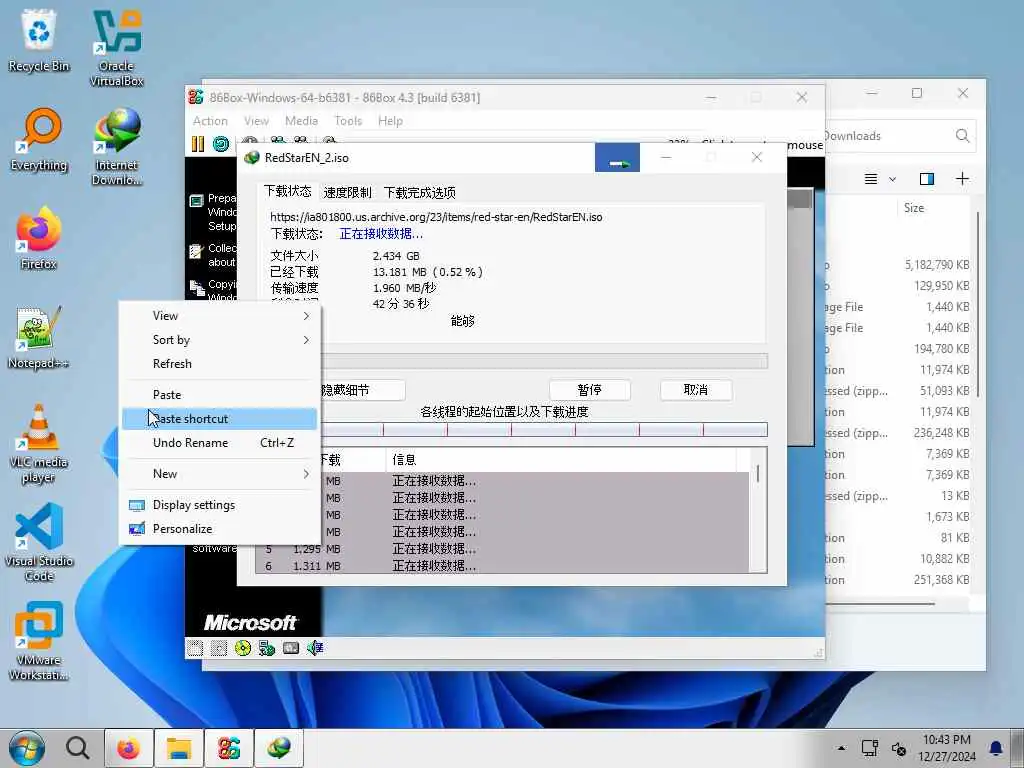The width and height of the screenshot is (1024, 768).
Task: Click File Explorer vertical scrollbar
Action: 978,304
